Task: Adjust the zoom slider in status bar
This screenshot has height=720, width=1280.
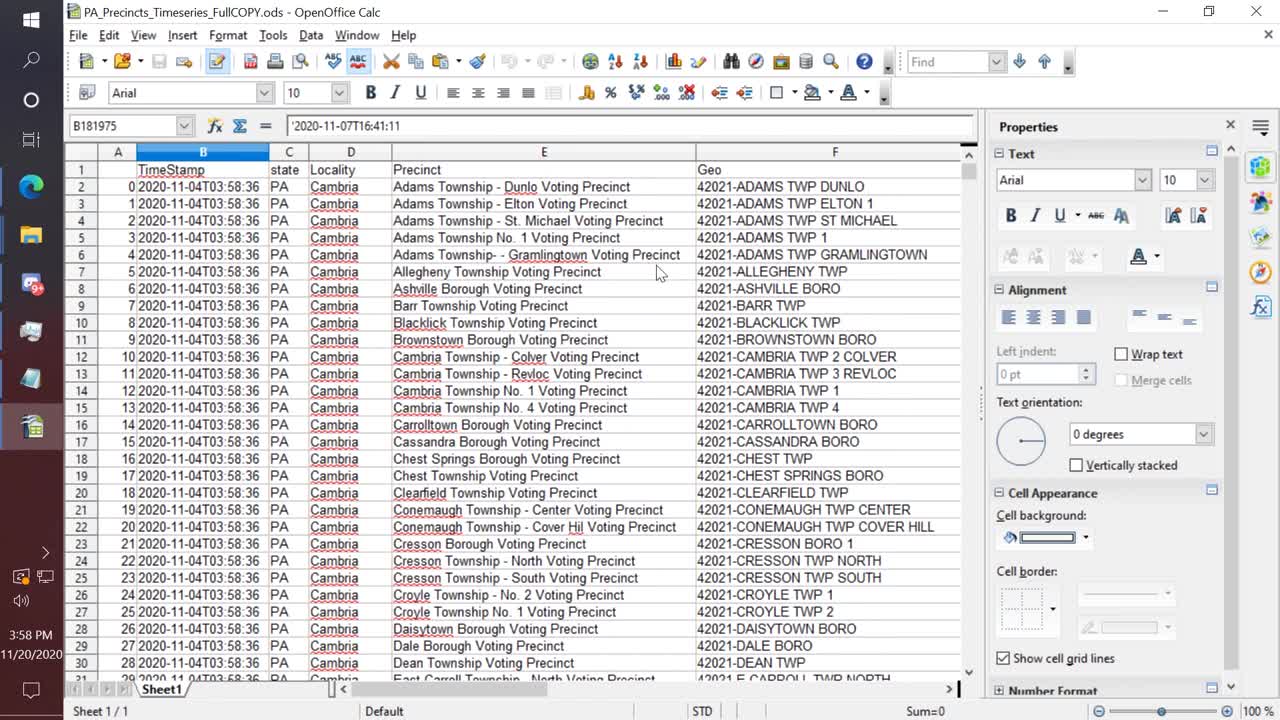Action: [1162, 711]
